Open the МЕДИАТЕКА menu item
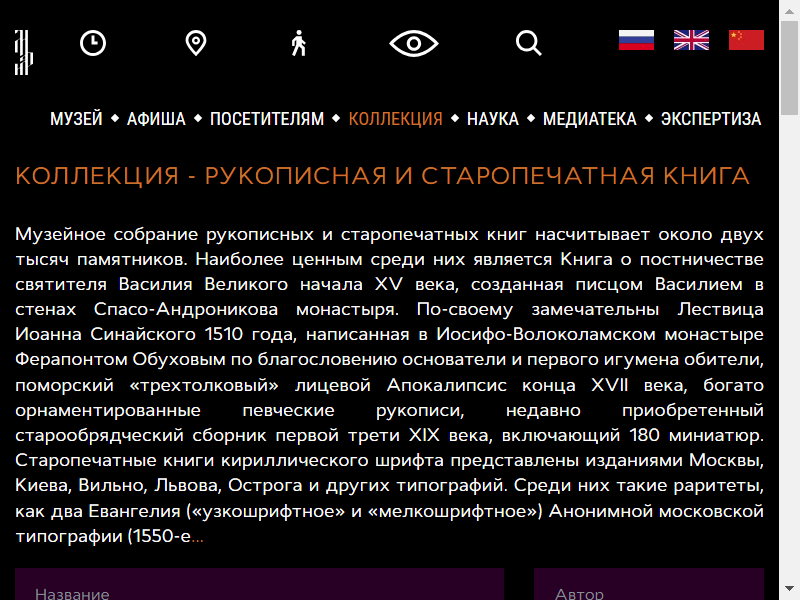800x600 pixels. click(589, 119)
